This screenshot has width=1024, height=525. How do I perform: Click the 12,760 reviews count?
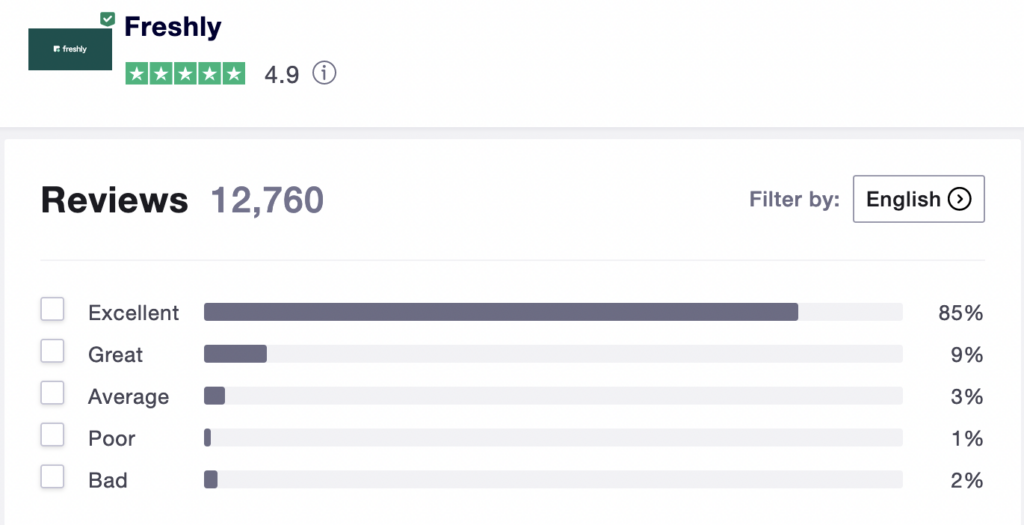click(x=267, y=200)
